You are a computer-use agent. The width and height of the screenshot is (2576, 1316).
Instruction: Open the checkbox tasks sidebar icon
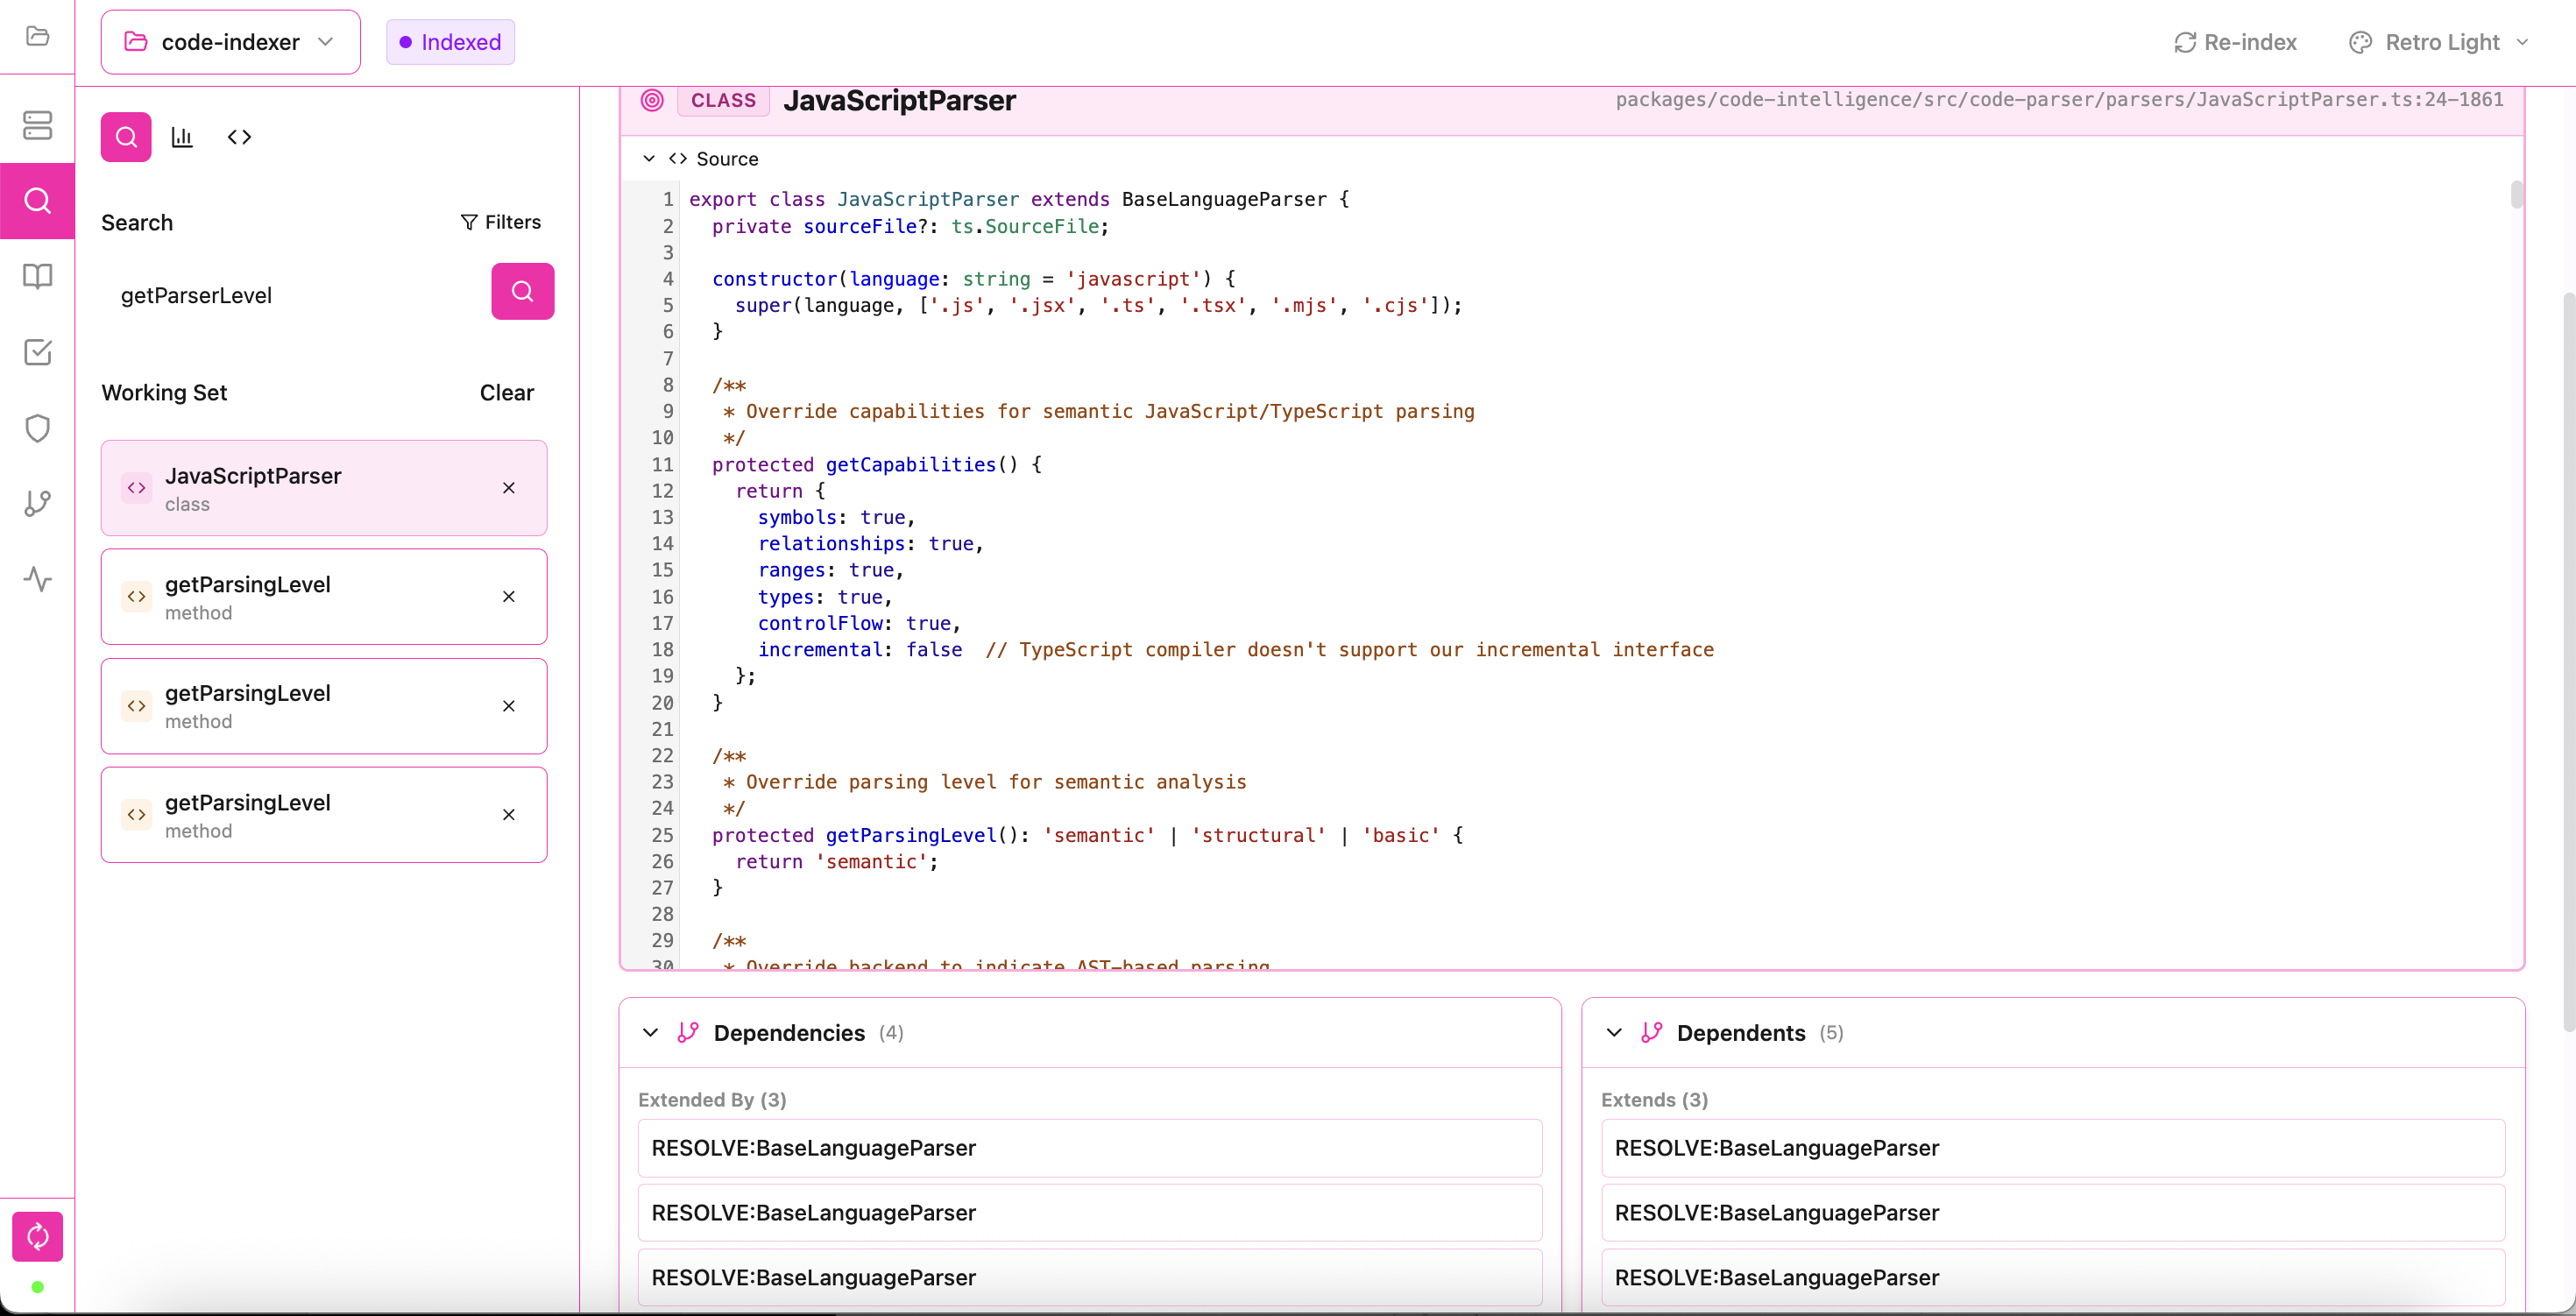point(37,352)
